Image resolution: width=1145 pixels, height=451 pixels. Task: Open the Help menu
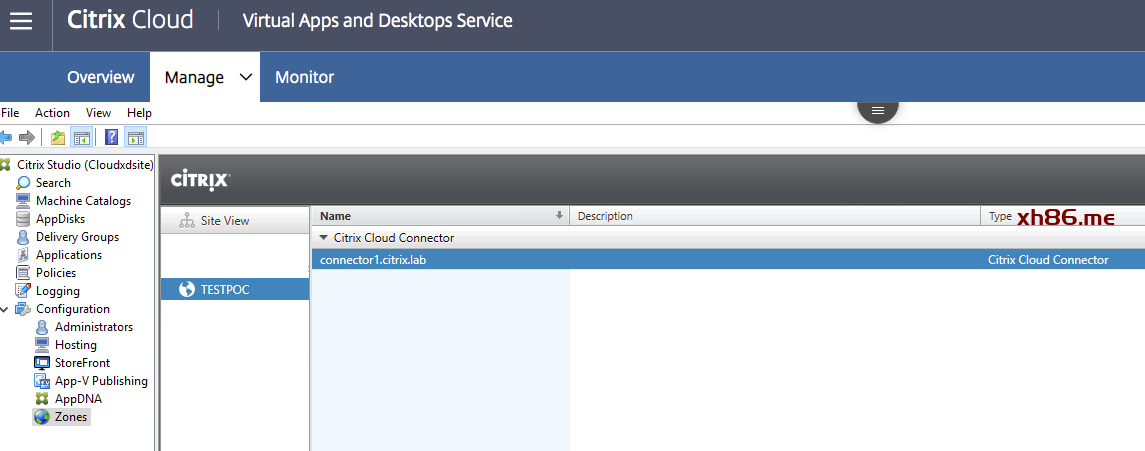click(139, 112)
